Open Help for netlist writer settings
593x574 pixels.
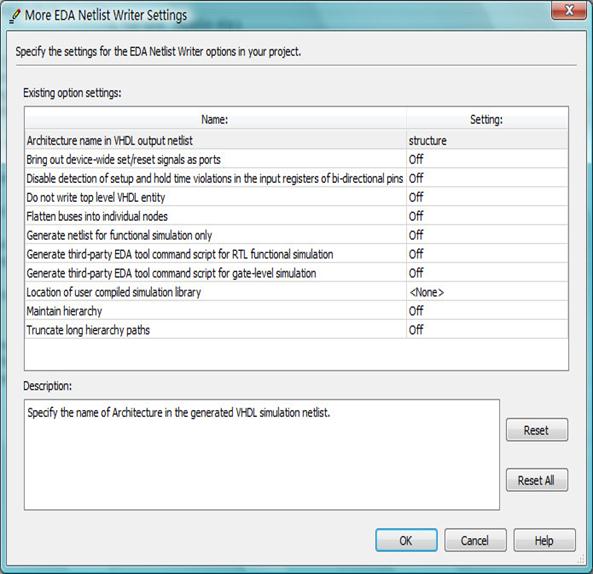544,540
